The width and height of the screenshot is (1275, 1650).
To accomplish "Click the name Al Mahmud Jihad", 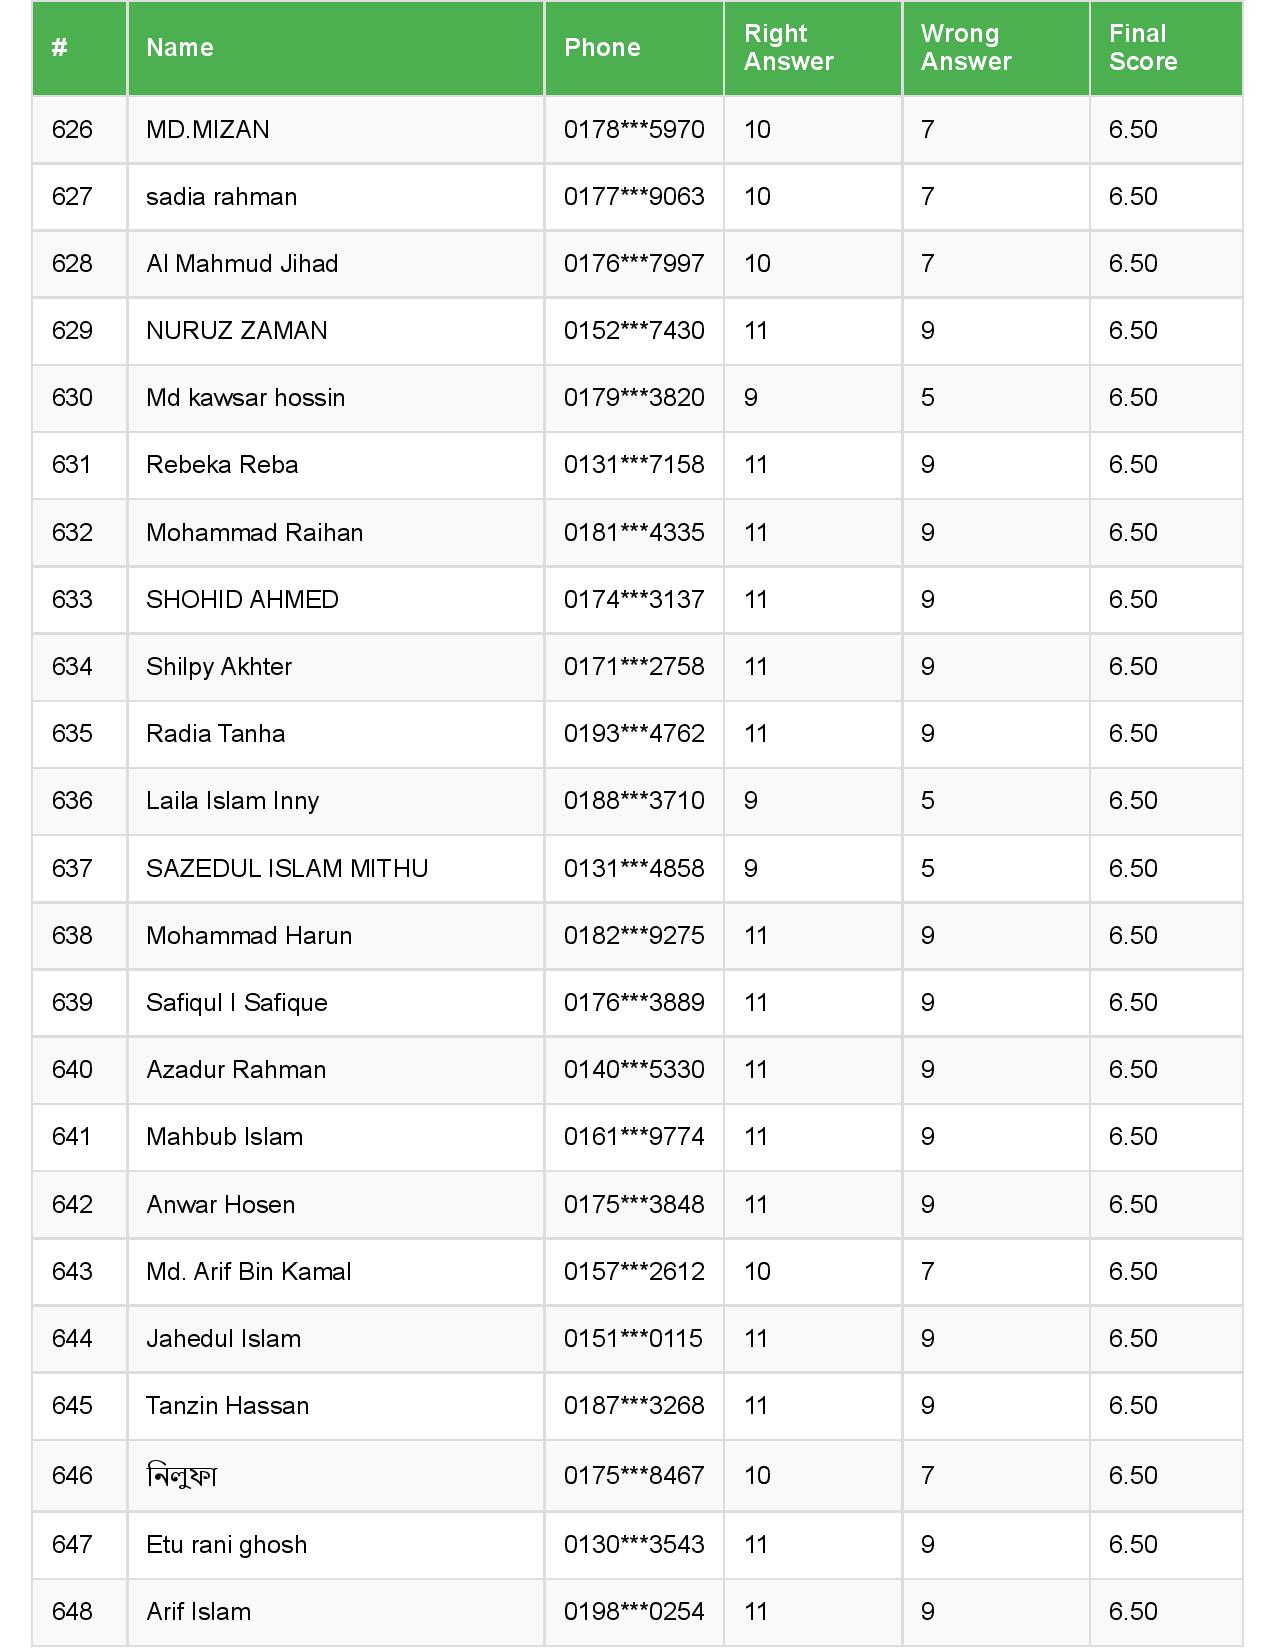I will pyautogui.click(x=242, y=264).
